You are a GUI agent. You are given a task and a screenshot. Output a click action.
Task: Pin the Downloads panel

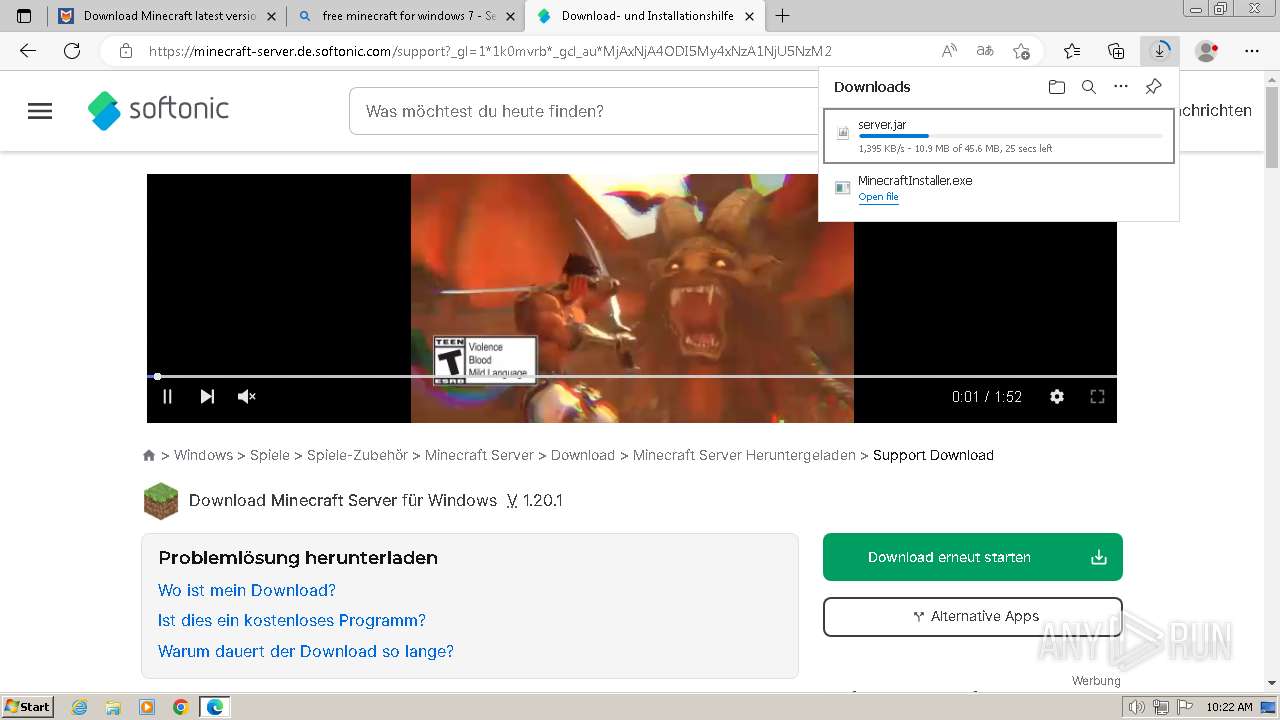pos(1153,87)
